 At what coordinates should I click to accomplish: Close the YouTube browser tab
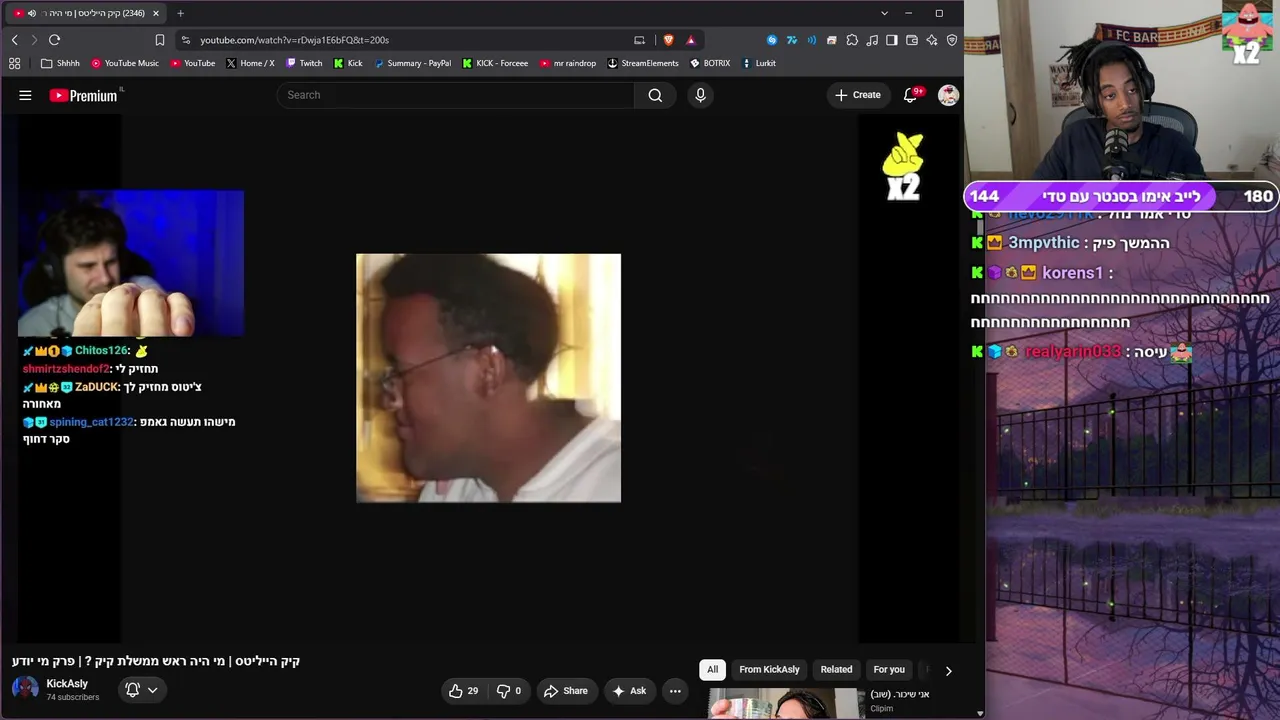click(156, 13)
